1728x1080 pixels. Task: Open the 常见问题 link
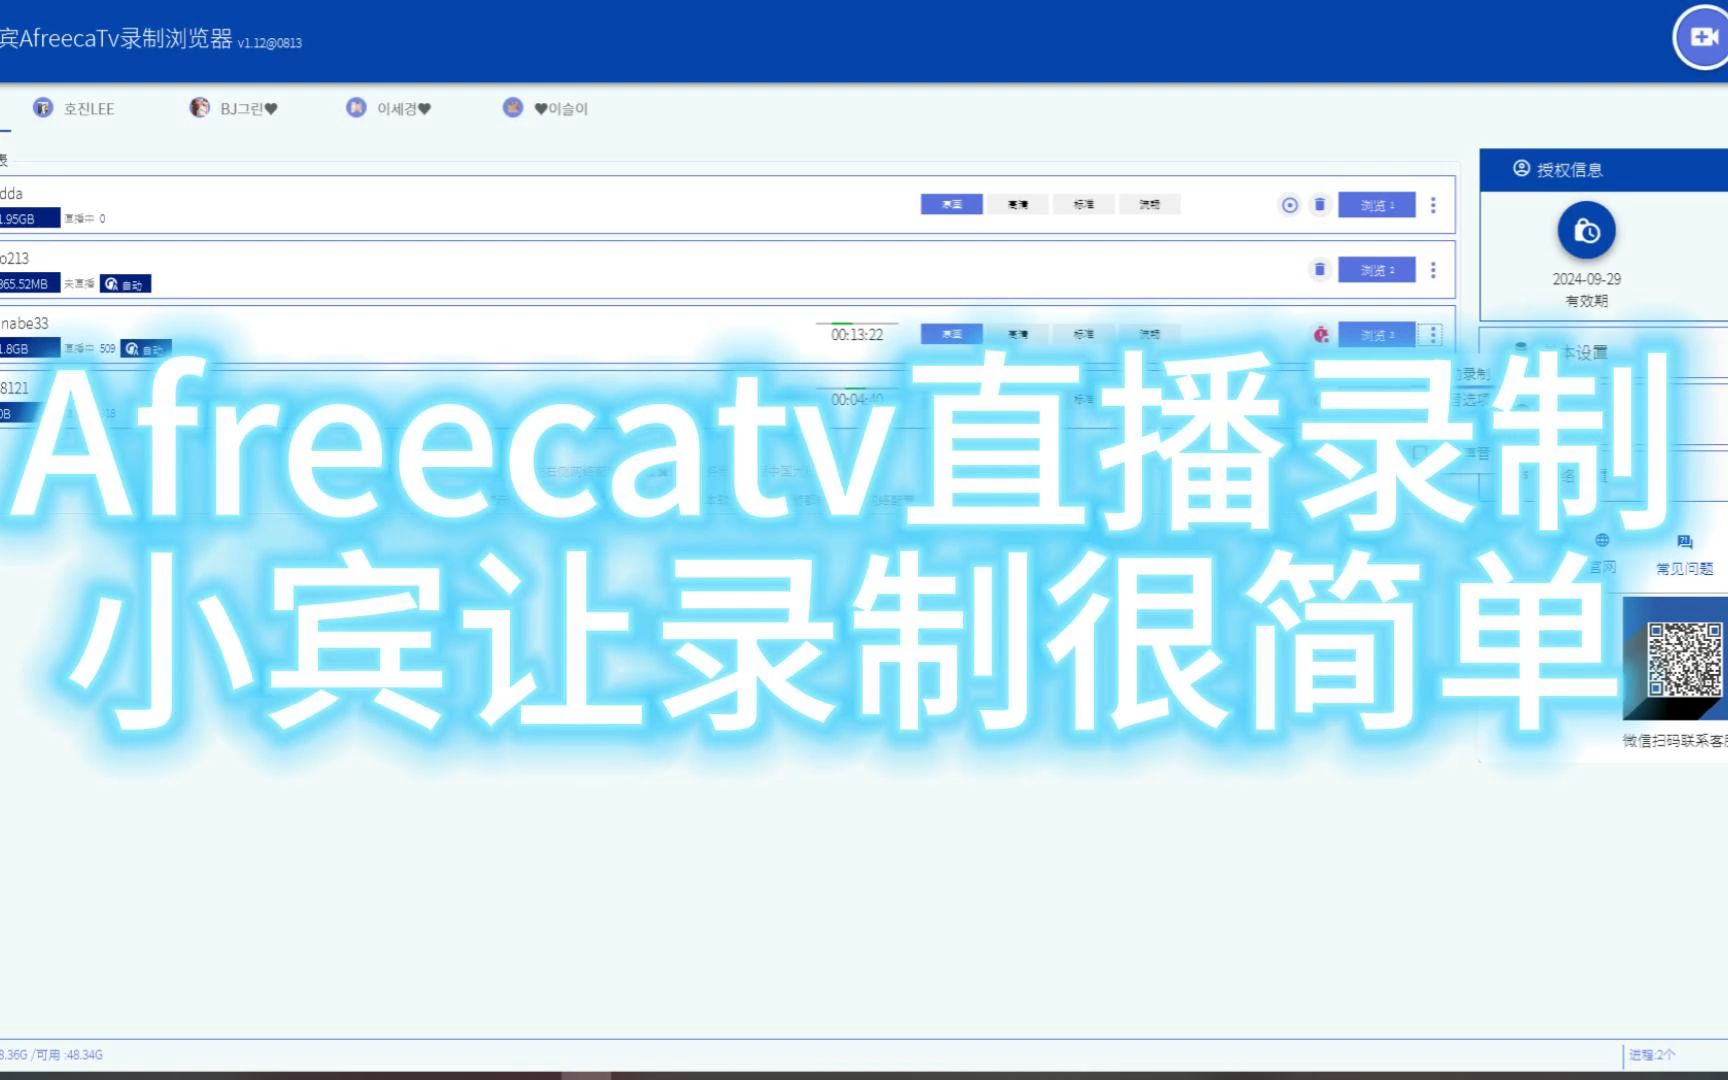tap(1684, 568)
